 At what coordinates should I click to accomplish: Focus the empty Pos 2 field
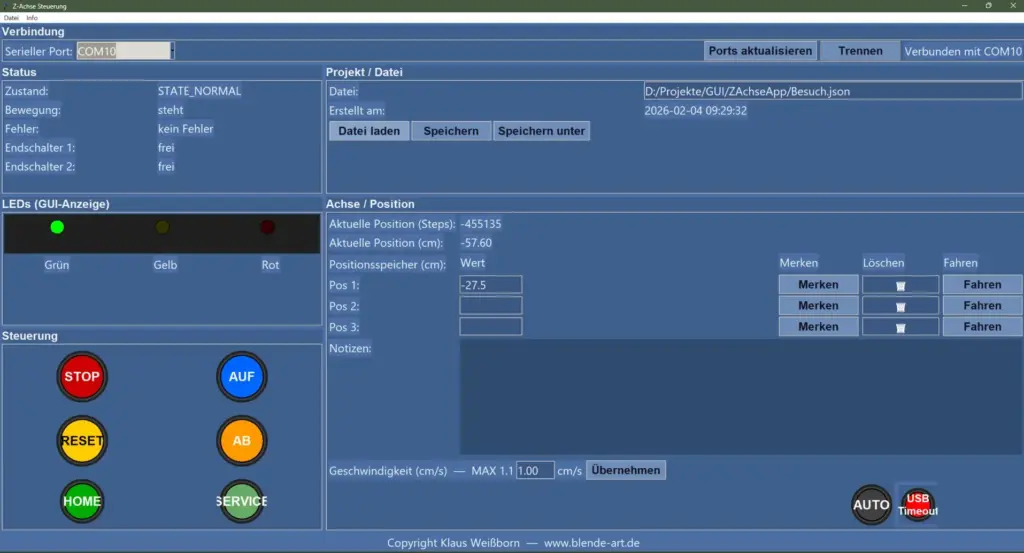pyautogui.click(x=490, y=306)
